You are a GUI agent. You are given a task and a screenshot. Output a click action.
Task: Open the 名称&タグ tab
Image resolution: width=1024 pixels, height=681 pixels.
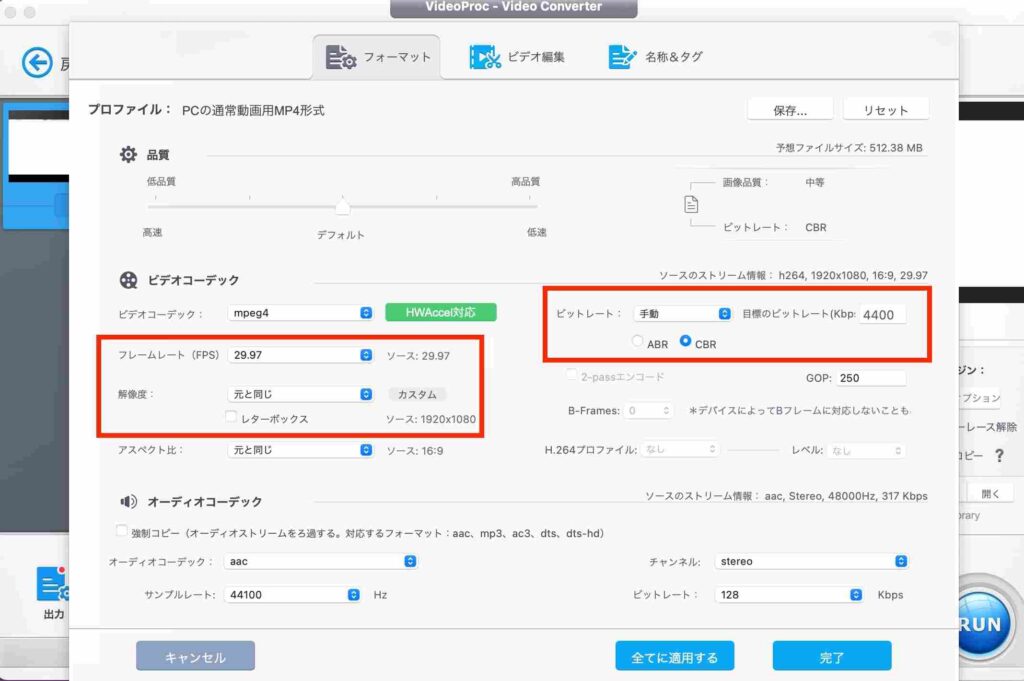pos(655,57)
